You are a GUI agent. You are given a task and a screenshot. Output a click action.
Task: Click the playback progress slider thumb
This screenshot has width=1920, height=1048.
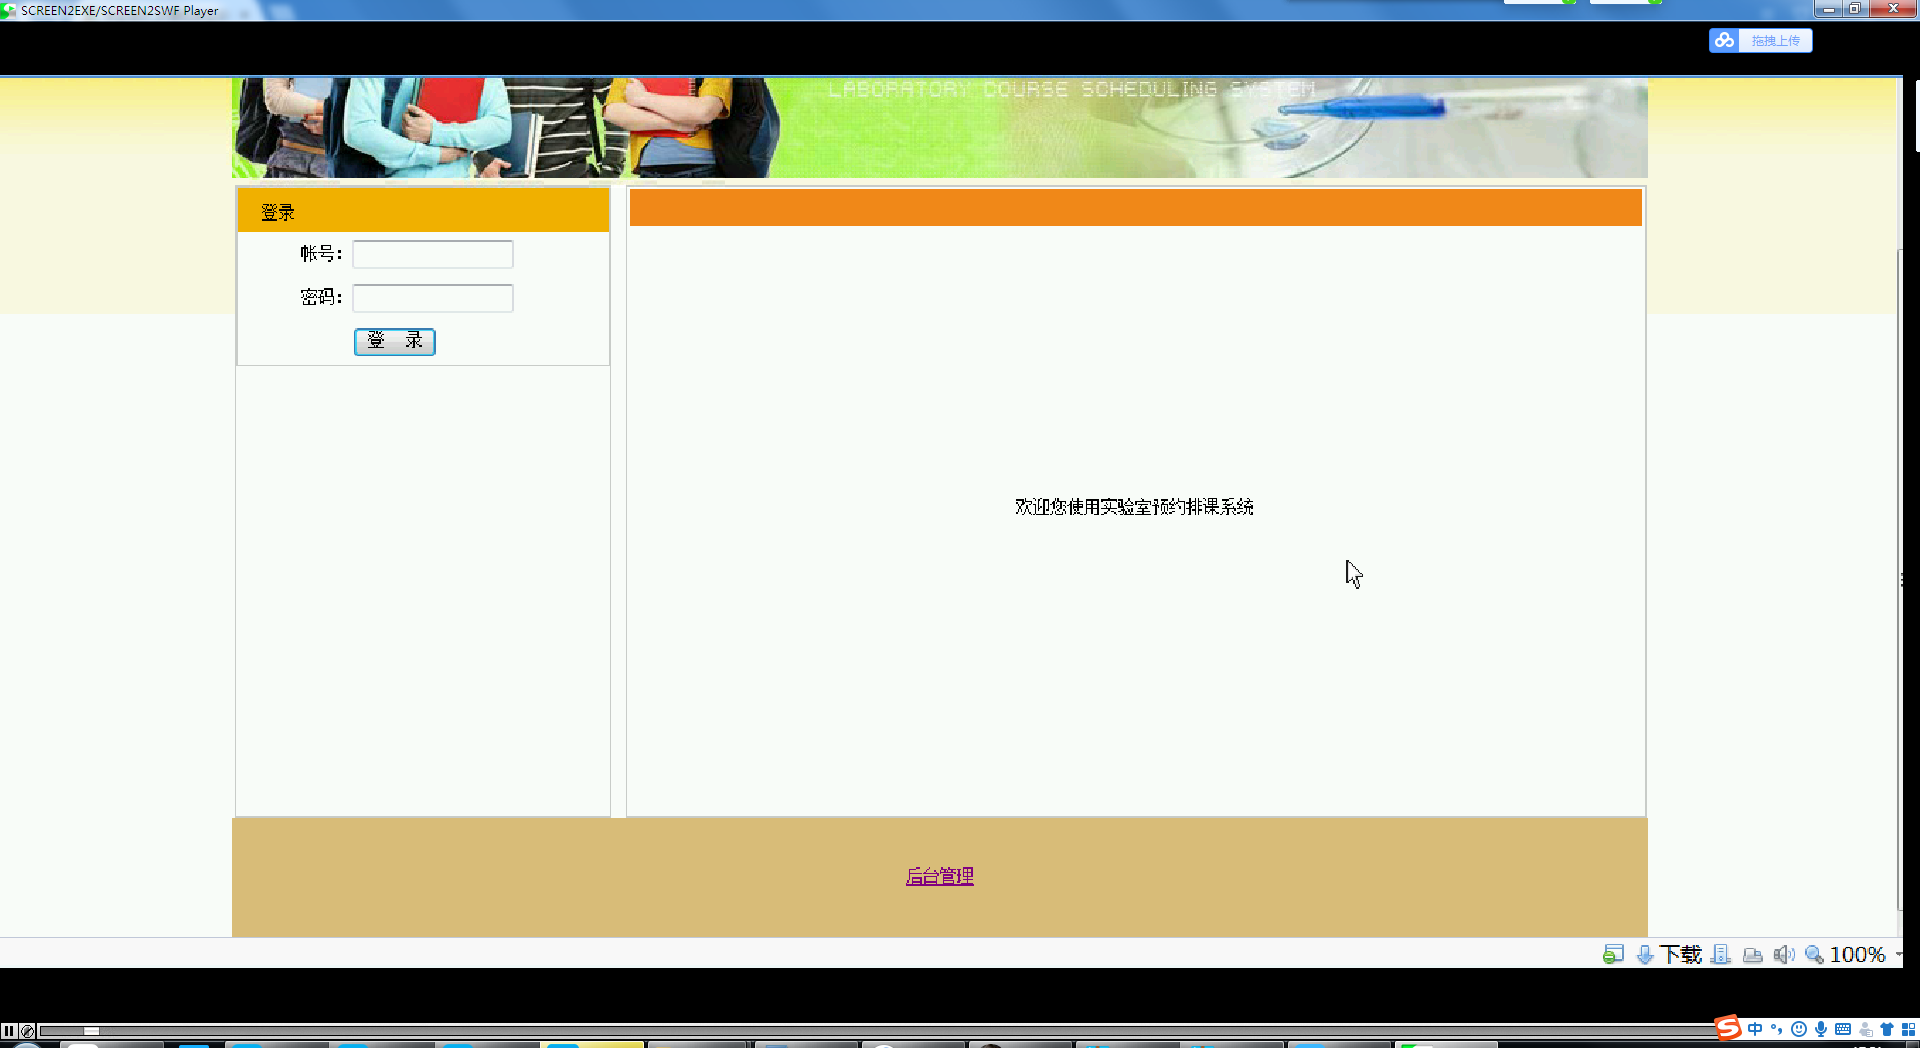tap(91, 1031)
